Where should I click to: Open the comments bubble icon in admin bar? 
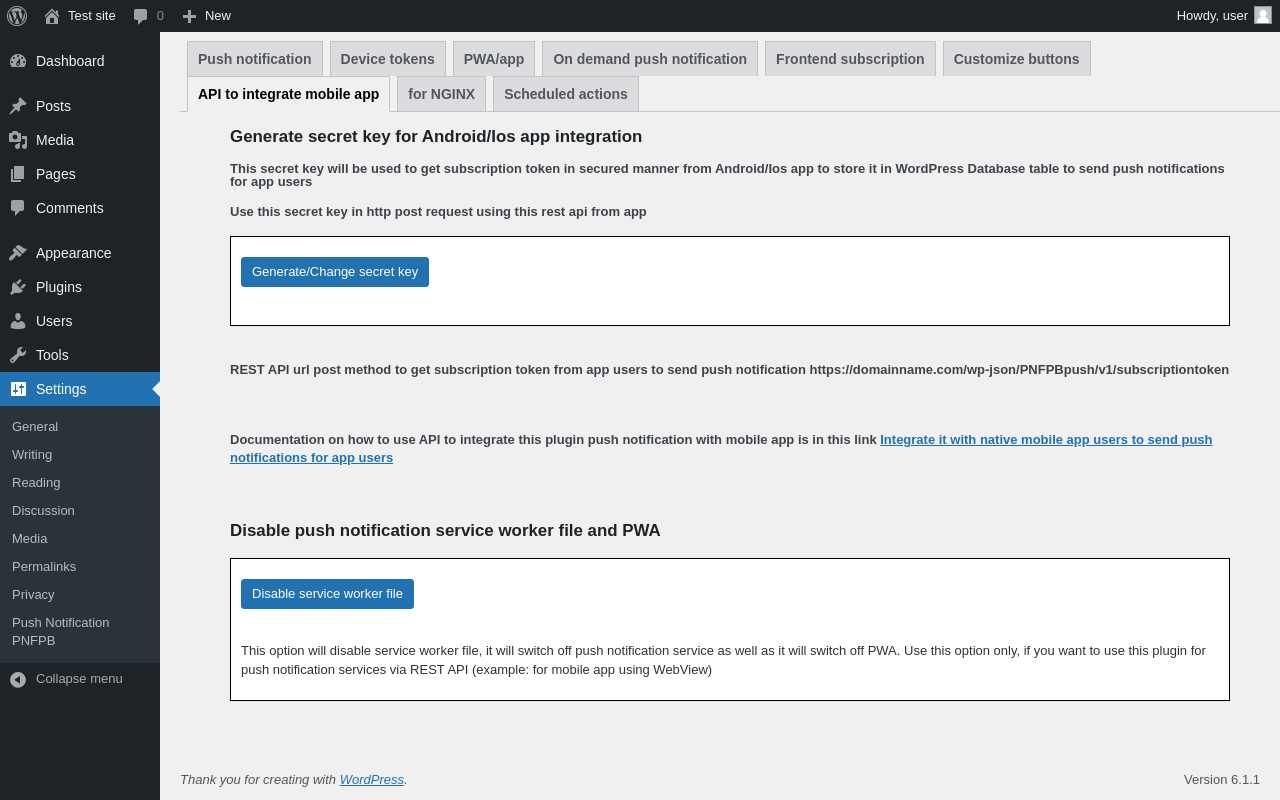pyautogui.click(x=141, y=16)
